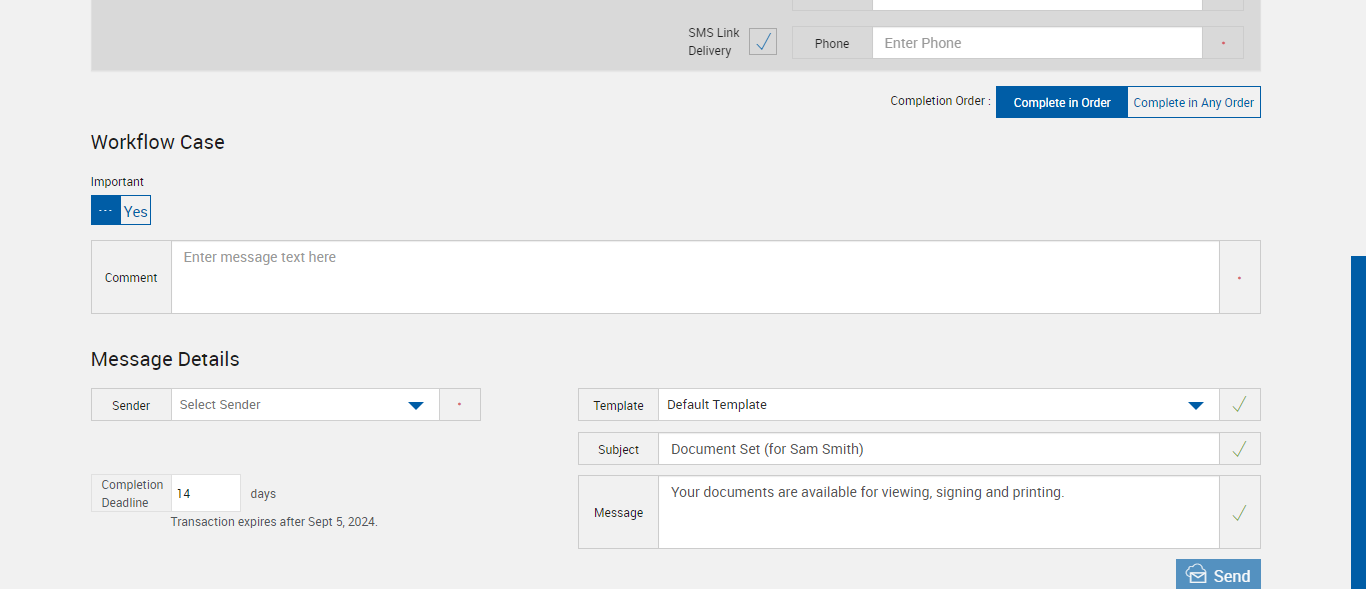Switch to Complete in Any Order
This screenshot has height=589, width=1366.
[1193, 102]
